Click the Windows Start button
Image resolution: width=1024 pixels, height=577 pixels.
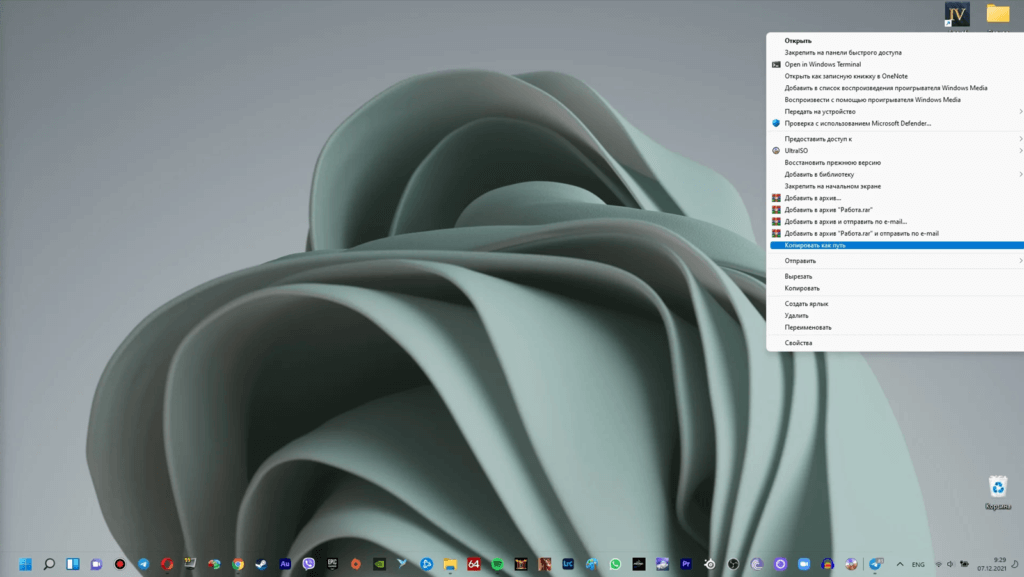coord(25,564)
